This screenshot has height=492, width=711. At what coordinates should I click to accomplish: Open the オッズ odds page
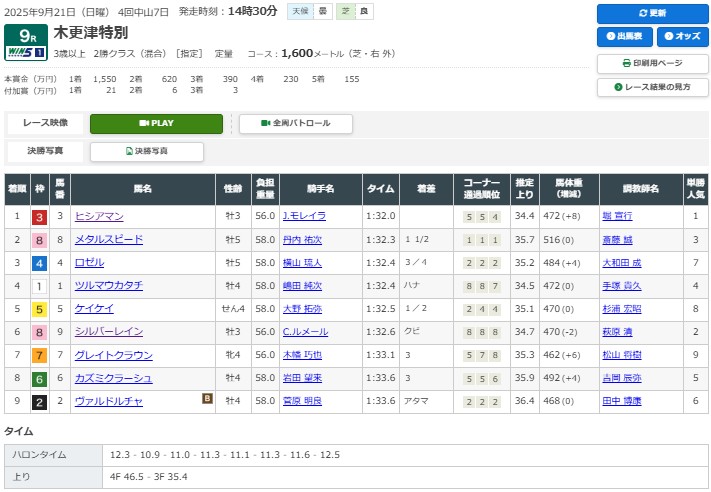680,38
